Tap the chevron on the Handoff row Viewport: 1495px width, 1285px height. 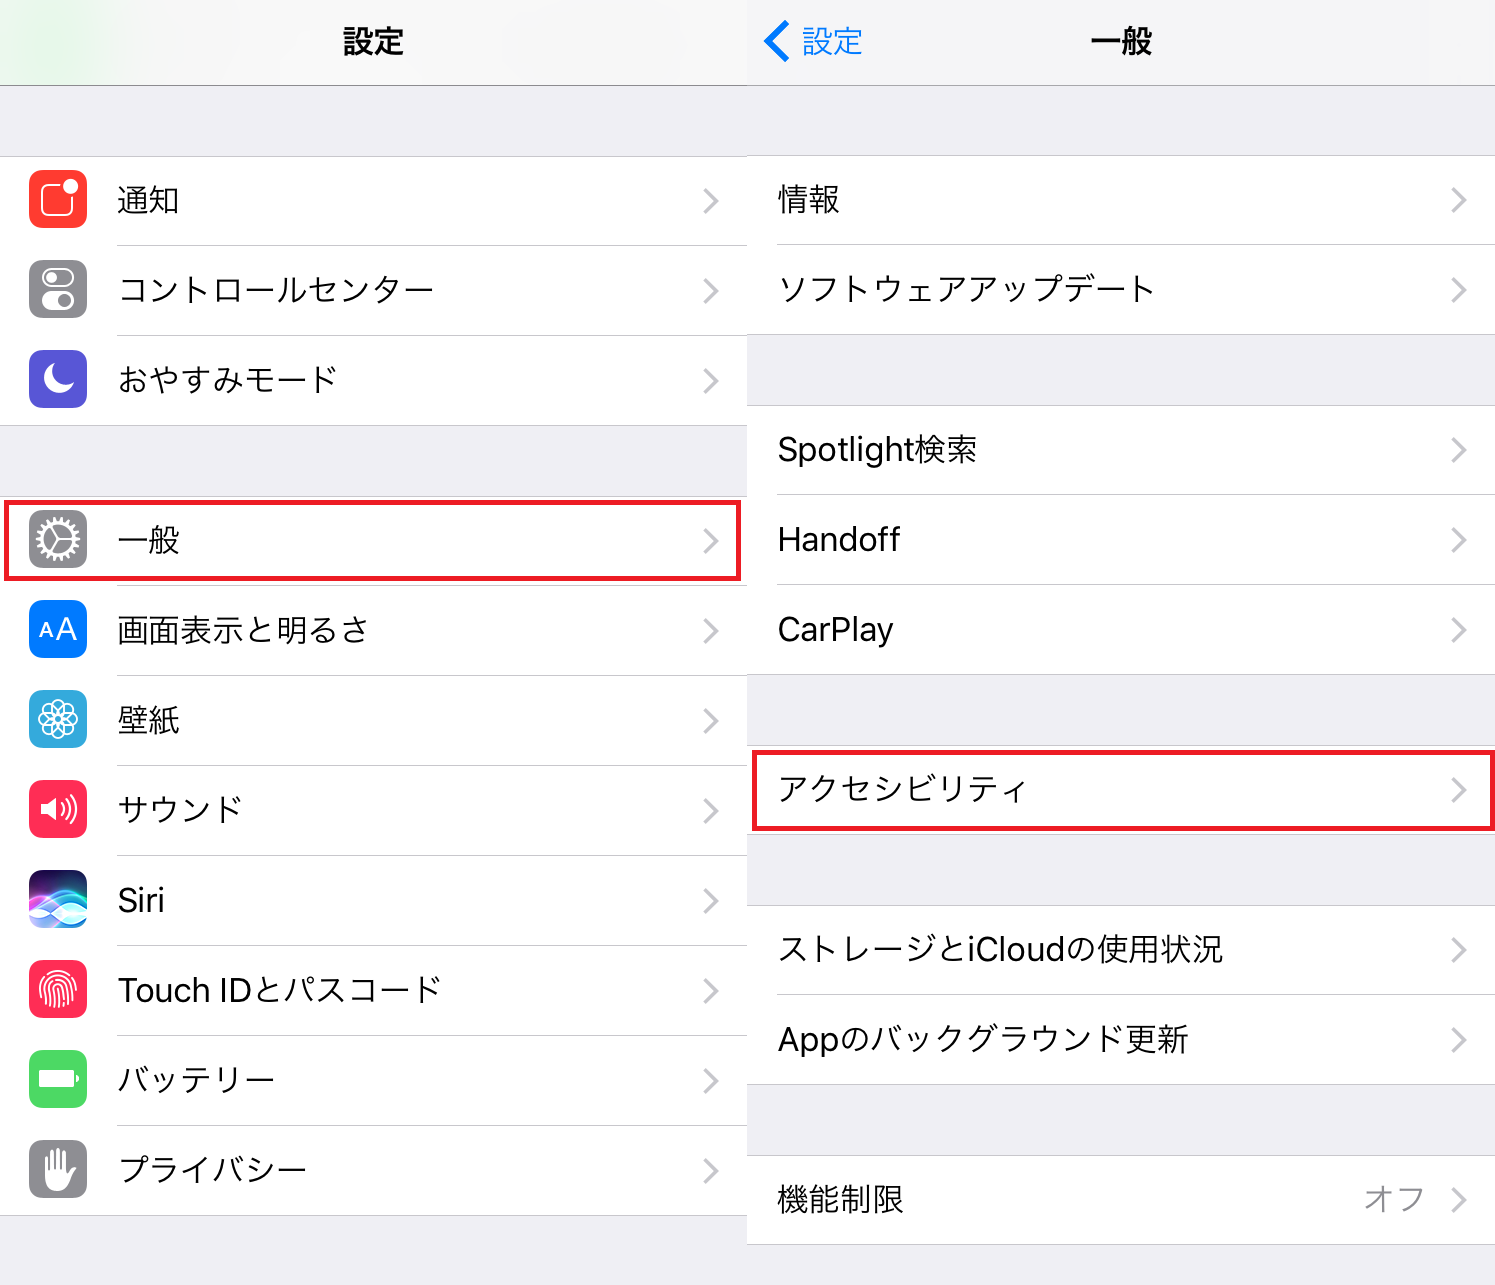click(x=1458, y=540)
